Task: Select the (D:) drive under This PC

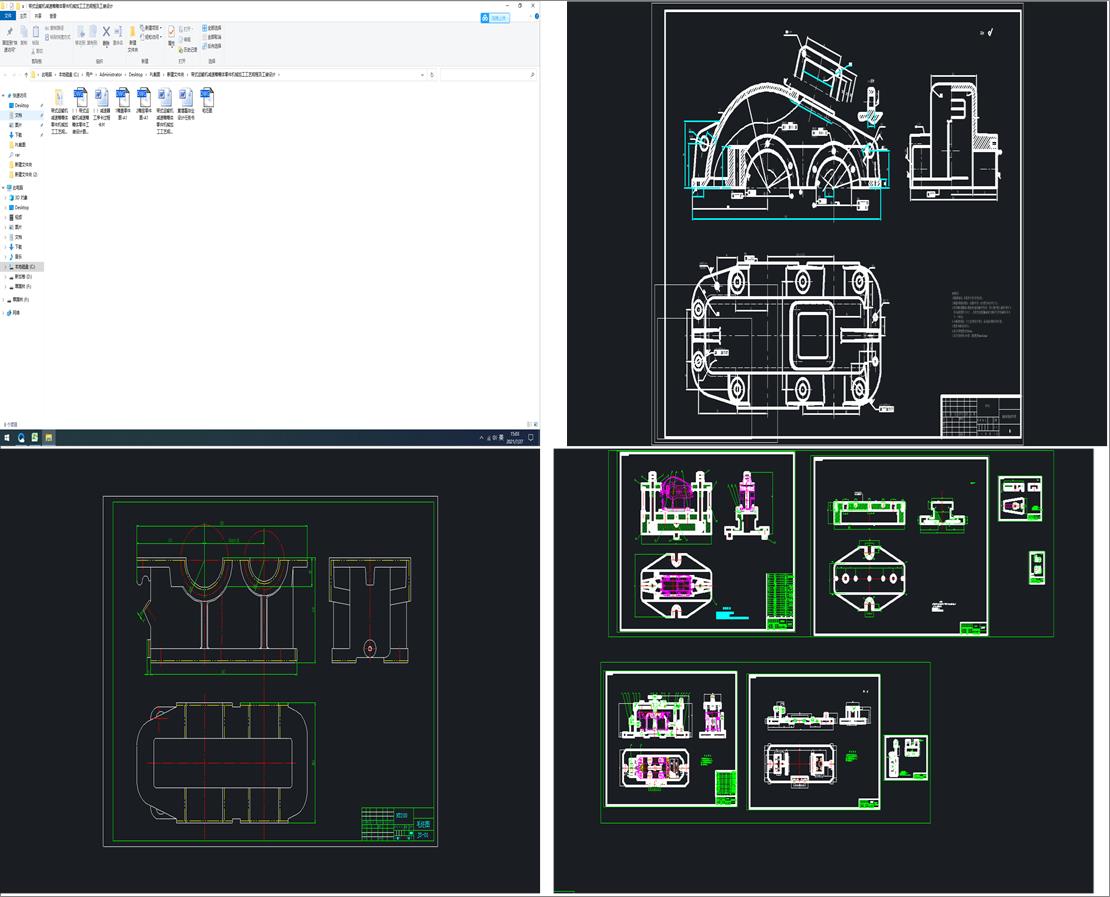Action: tap(22, 277)
